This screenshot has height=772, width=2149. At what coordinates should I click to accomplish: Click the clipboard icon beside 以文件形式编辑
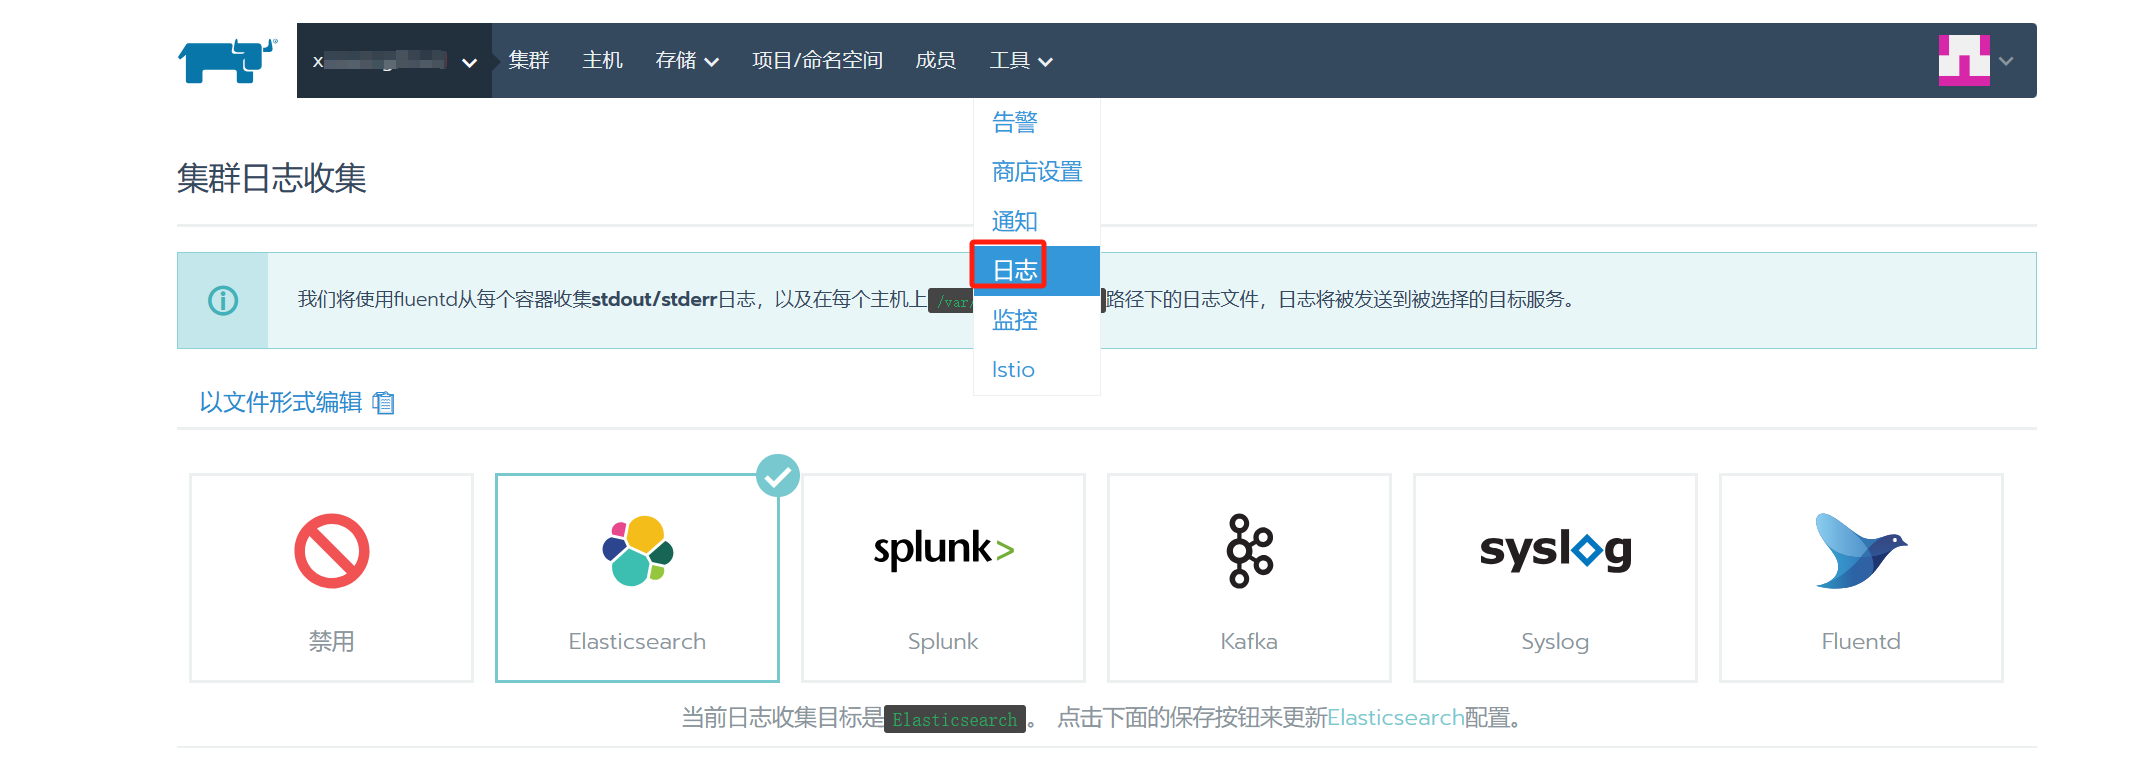384,403
